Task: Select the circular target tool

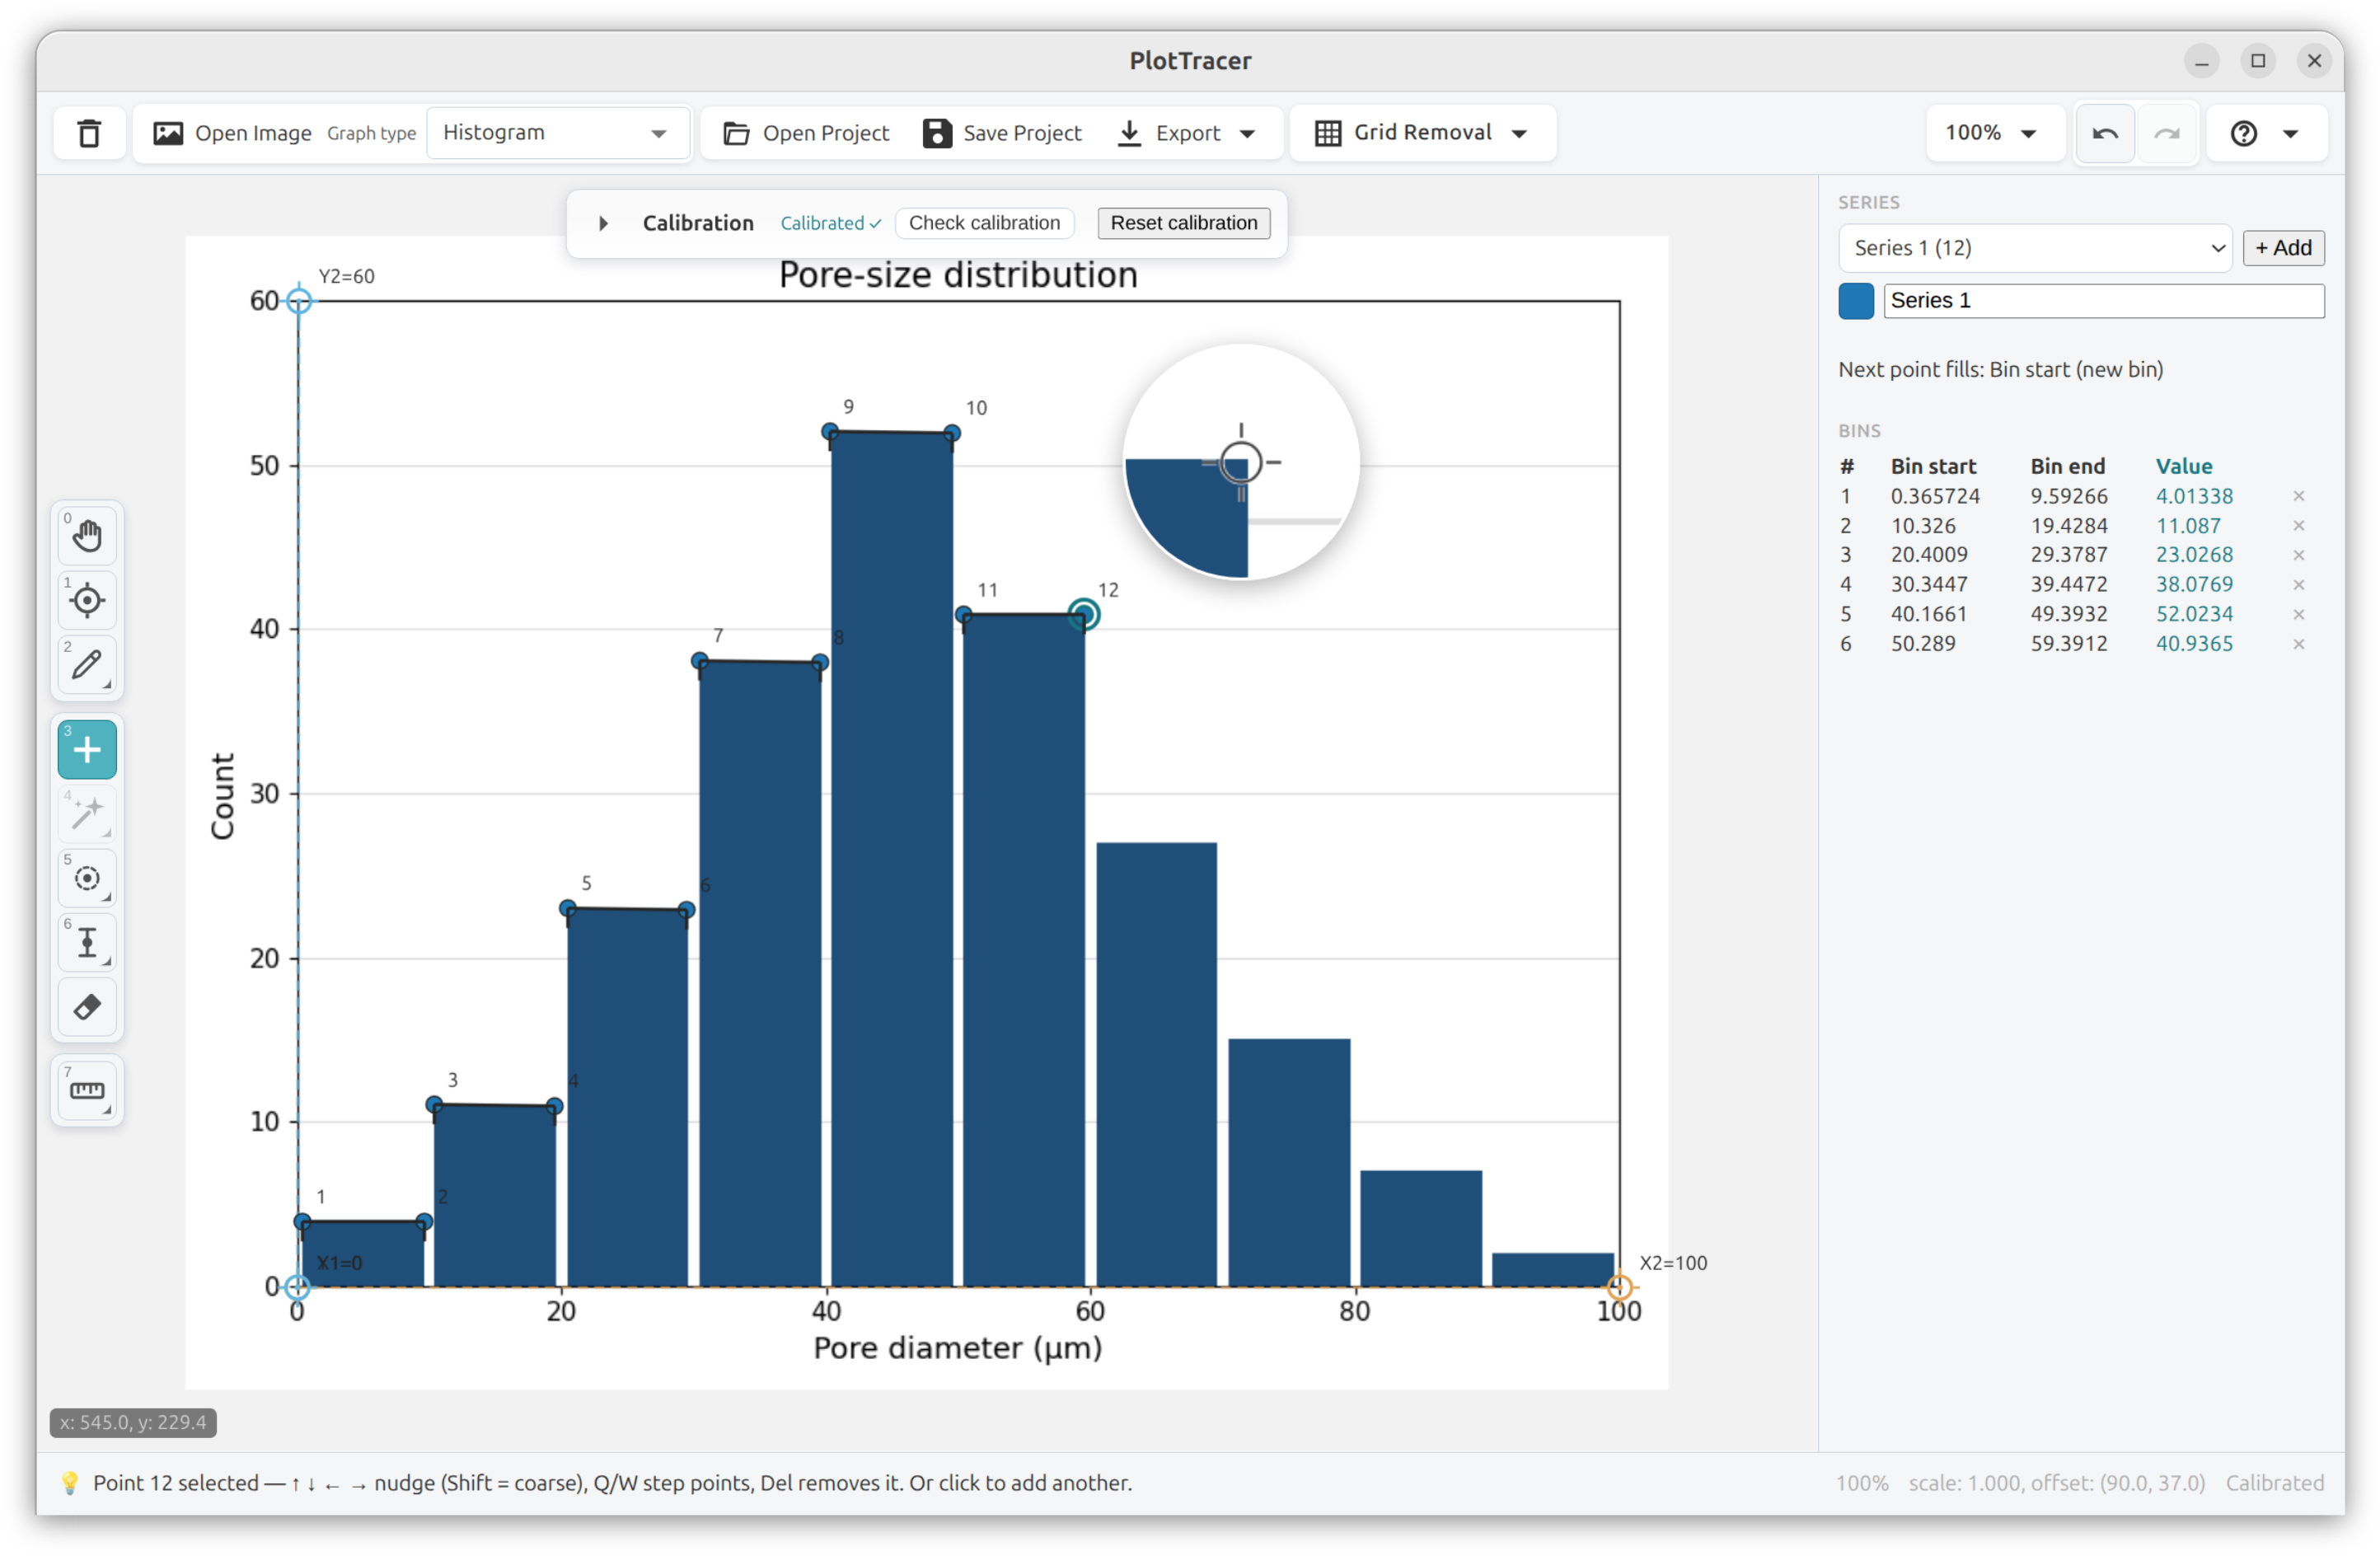Action: (x=87, y=878)
